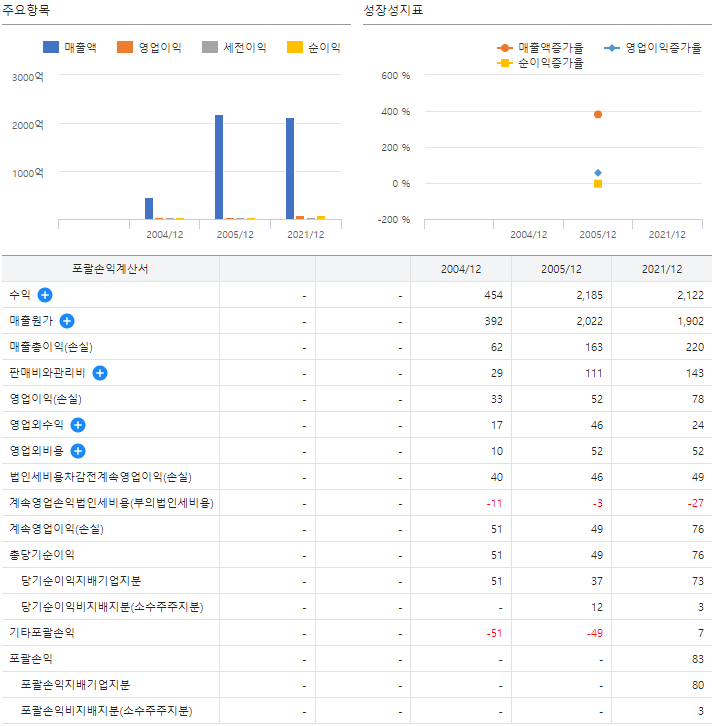713x726 pixels.
Task: Toggle the 세전이익 gray legend swatch
Action: tap(210, 47)
